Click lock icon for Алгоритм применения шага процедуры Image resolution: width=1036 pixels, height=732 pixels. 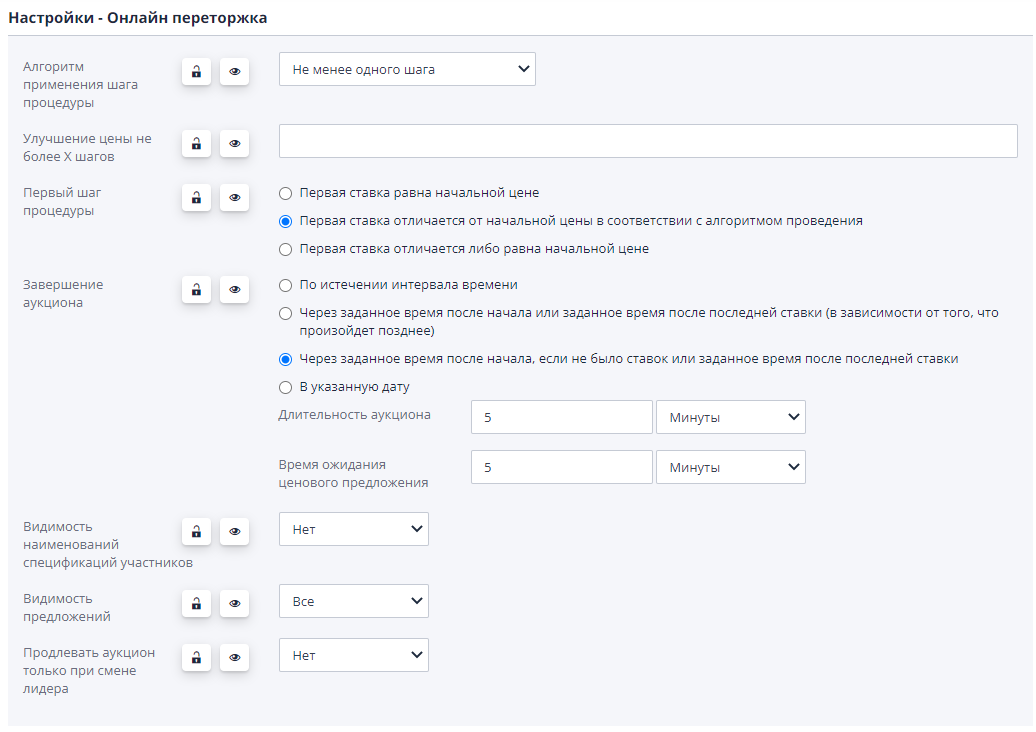pos(196,71)
